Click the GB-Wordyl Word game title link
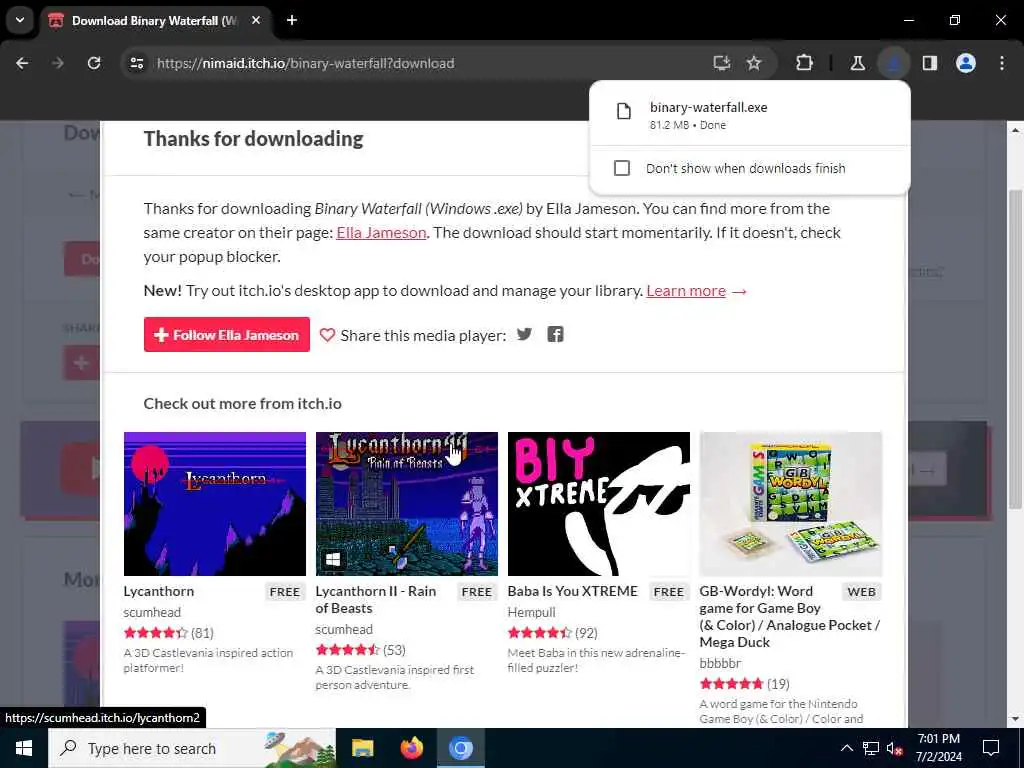The image size is (1024, 768). point(790,616)
